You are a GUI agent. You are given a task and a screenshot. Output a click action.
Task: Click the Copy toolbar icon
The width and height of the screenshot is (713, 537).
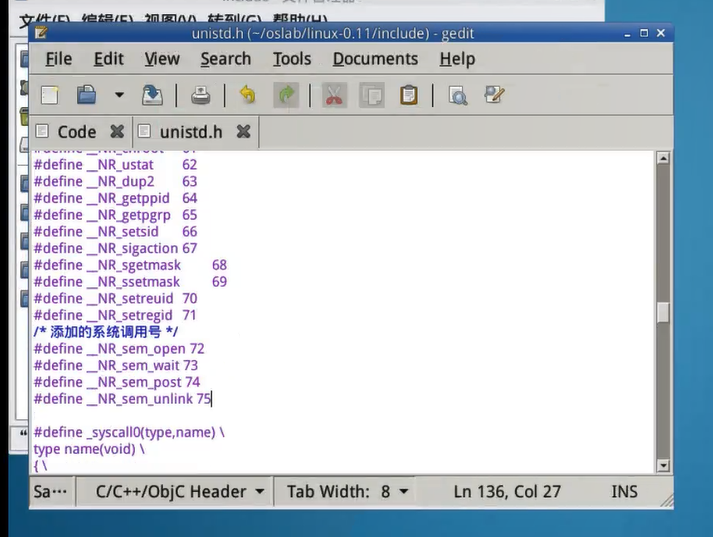[x=371, y=95]
